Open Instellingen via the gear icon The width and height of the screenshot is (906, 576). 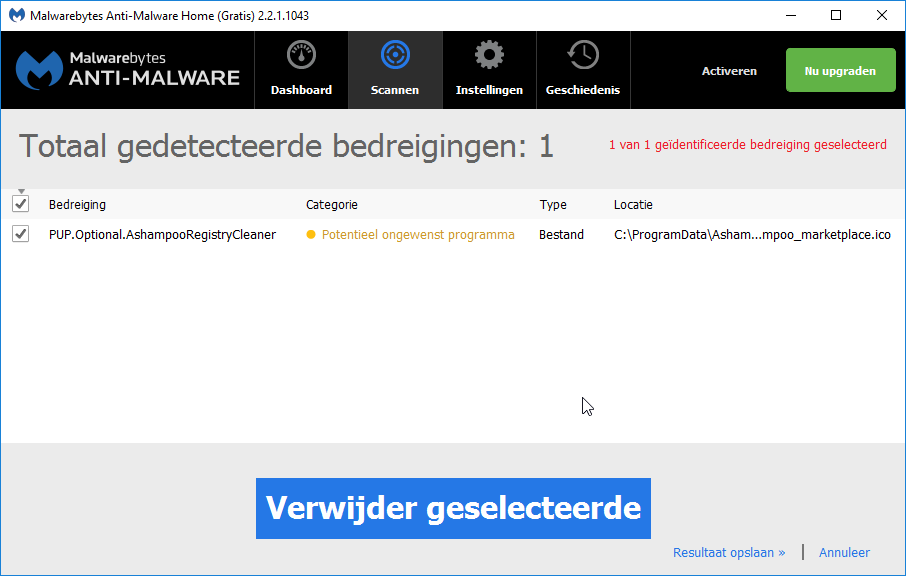tap(489, 54)
